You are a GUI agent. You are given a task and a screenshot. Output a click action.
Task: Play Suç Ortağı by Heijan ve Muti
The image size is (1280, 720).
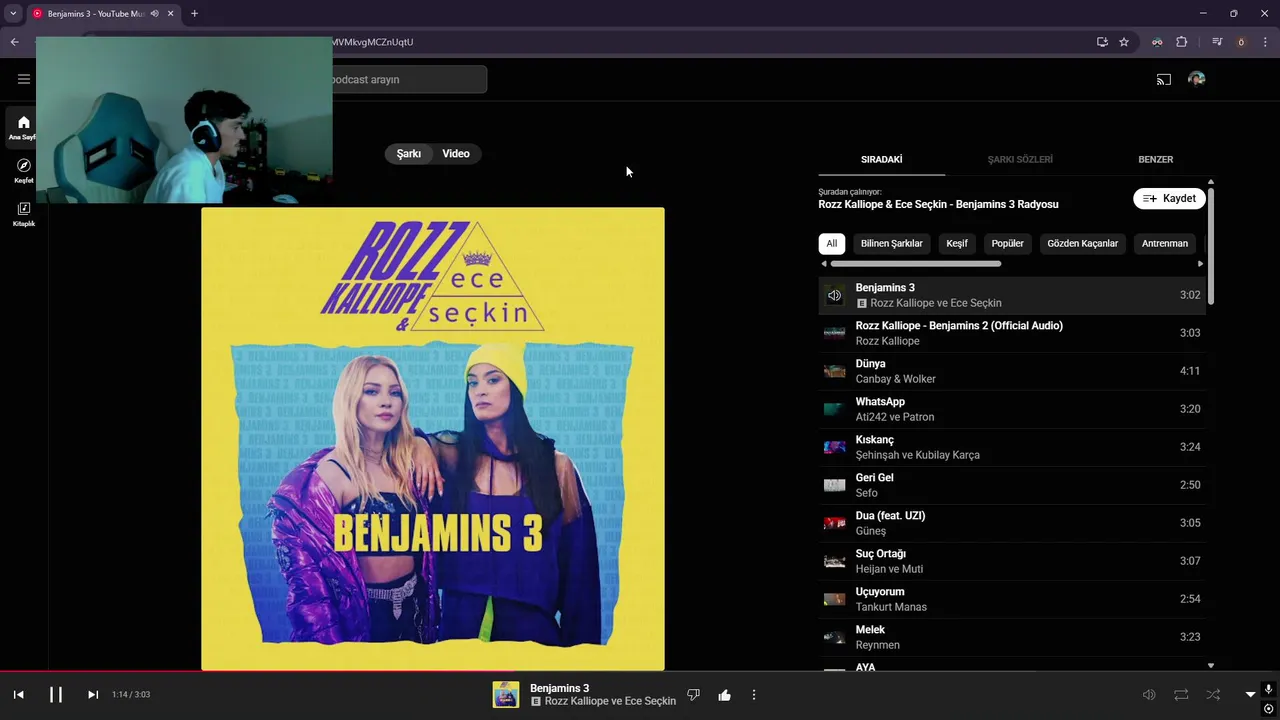coord(1012,561)
